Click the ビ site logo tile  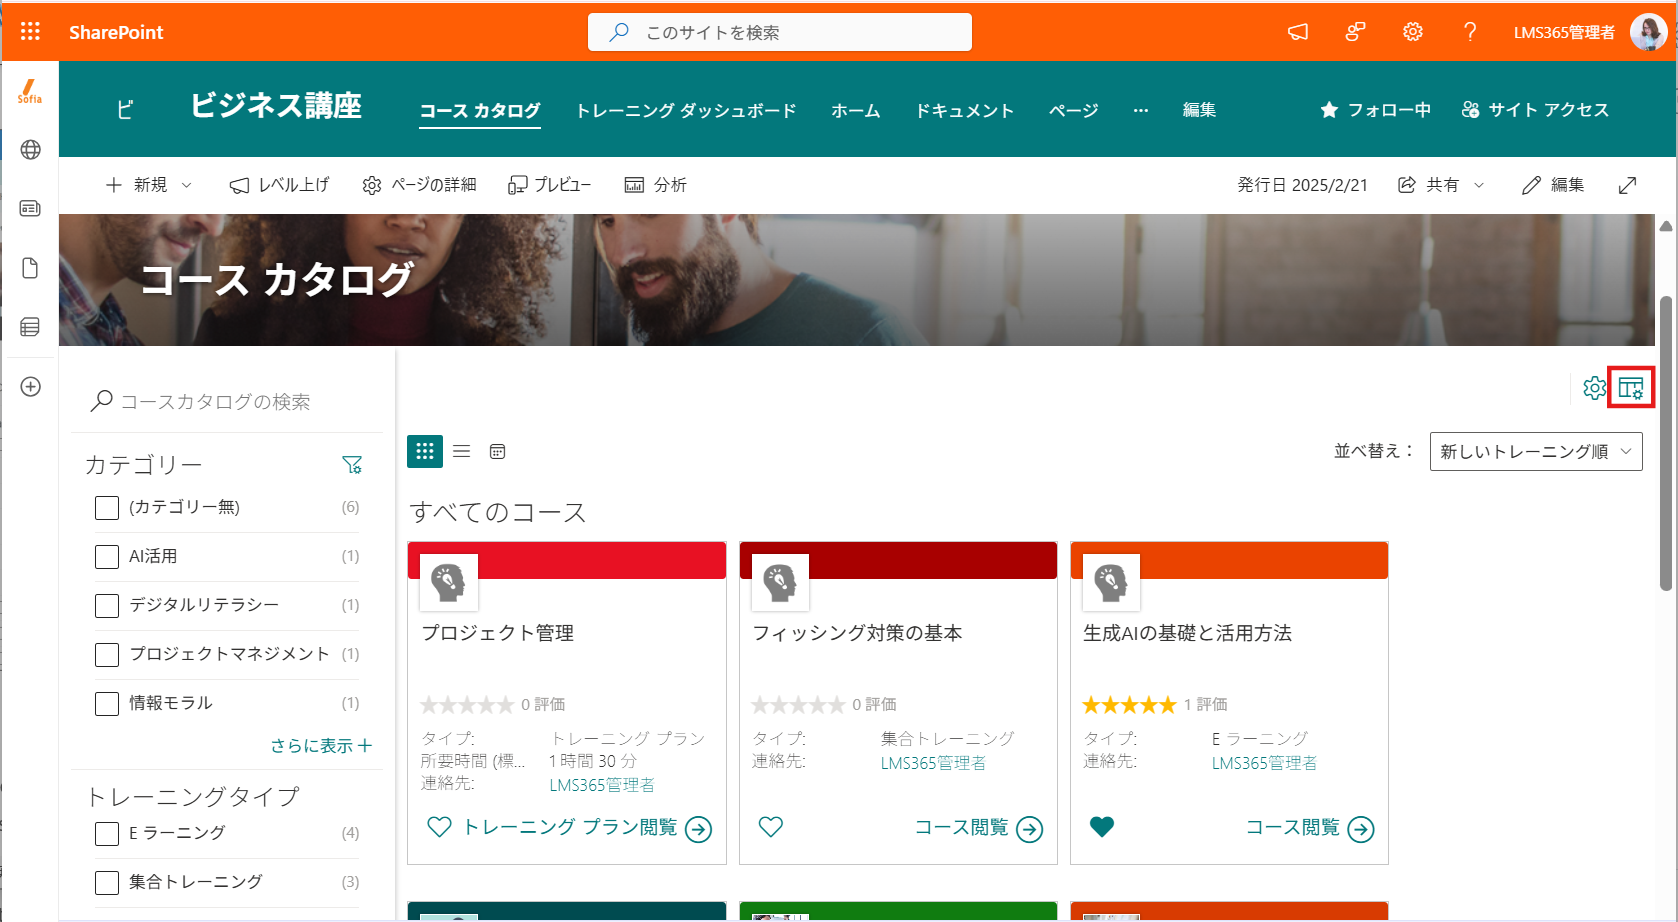pos(125,109)
